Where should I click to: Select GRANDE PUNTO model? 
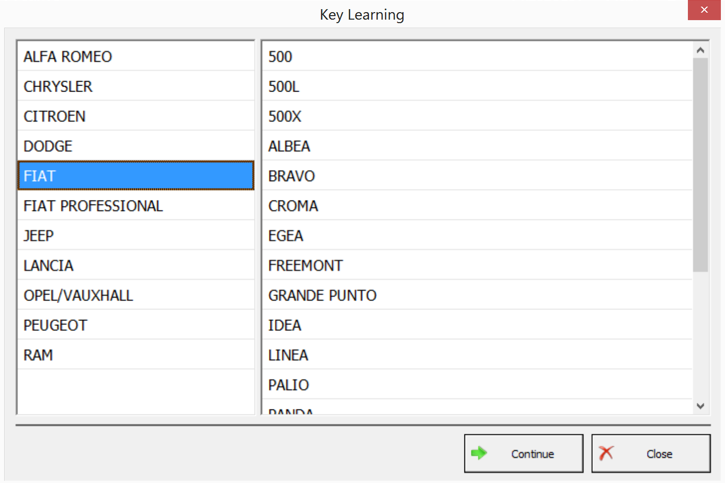[477, 295]
